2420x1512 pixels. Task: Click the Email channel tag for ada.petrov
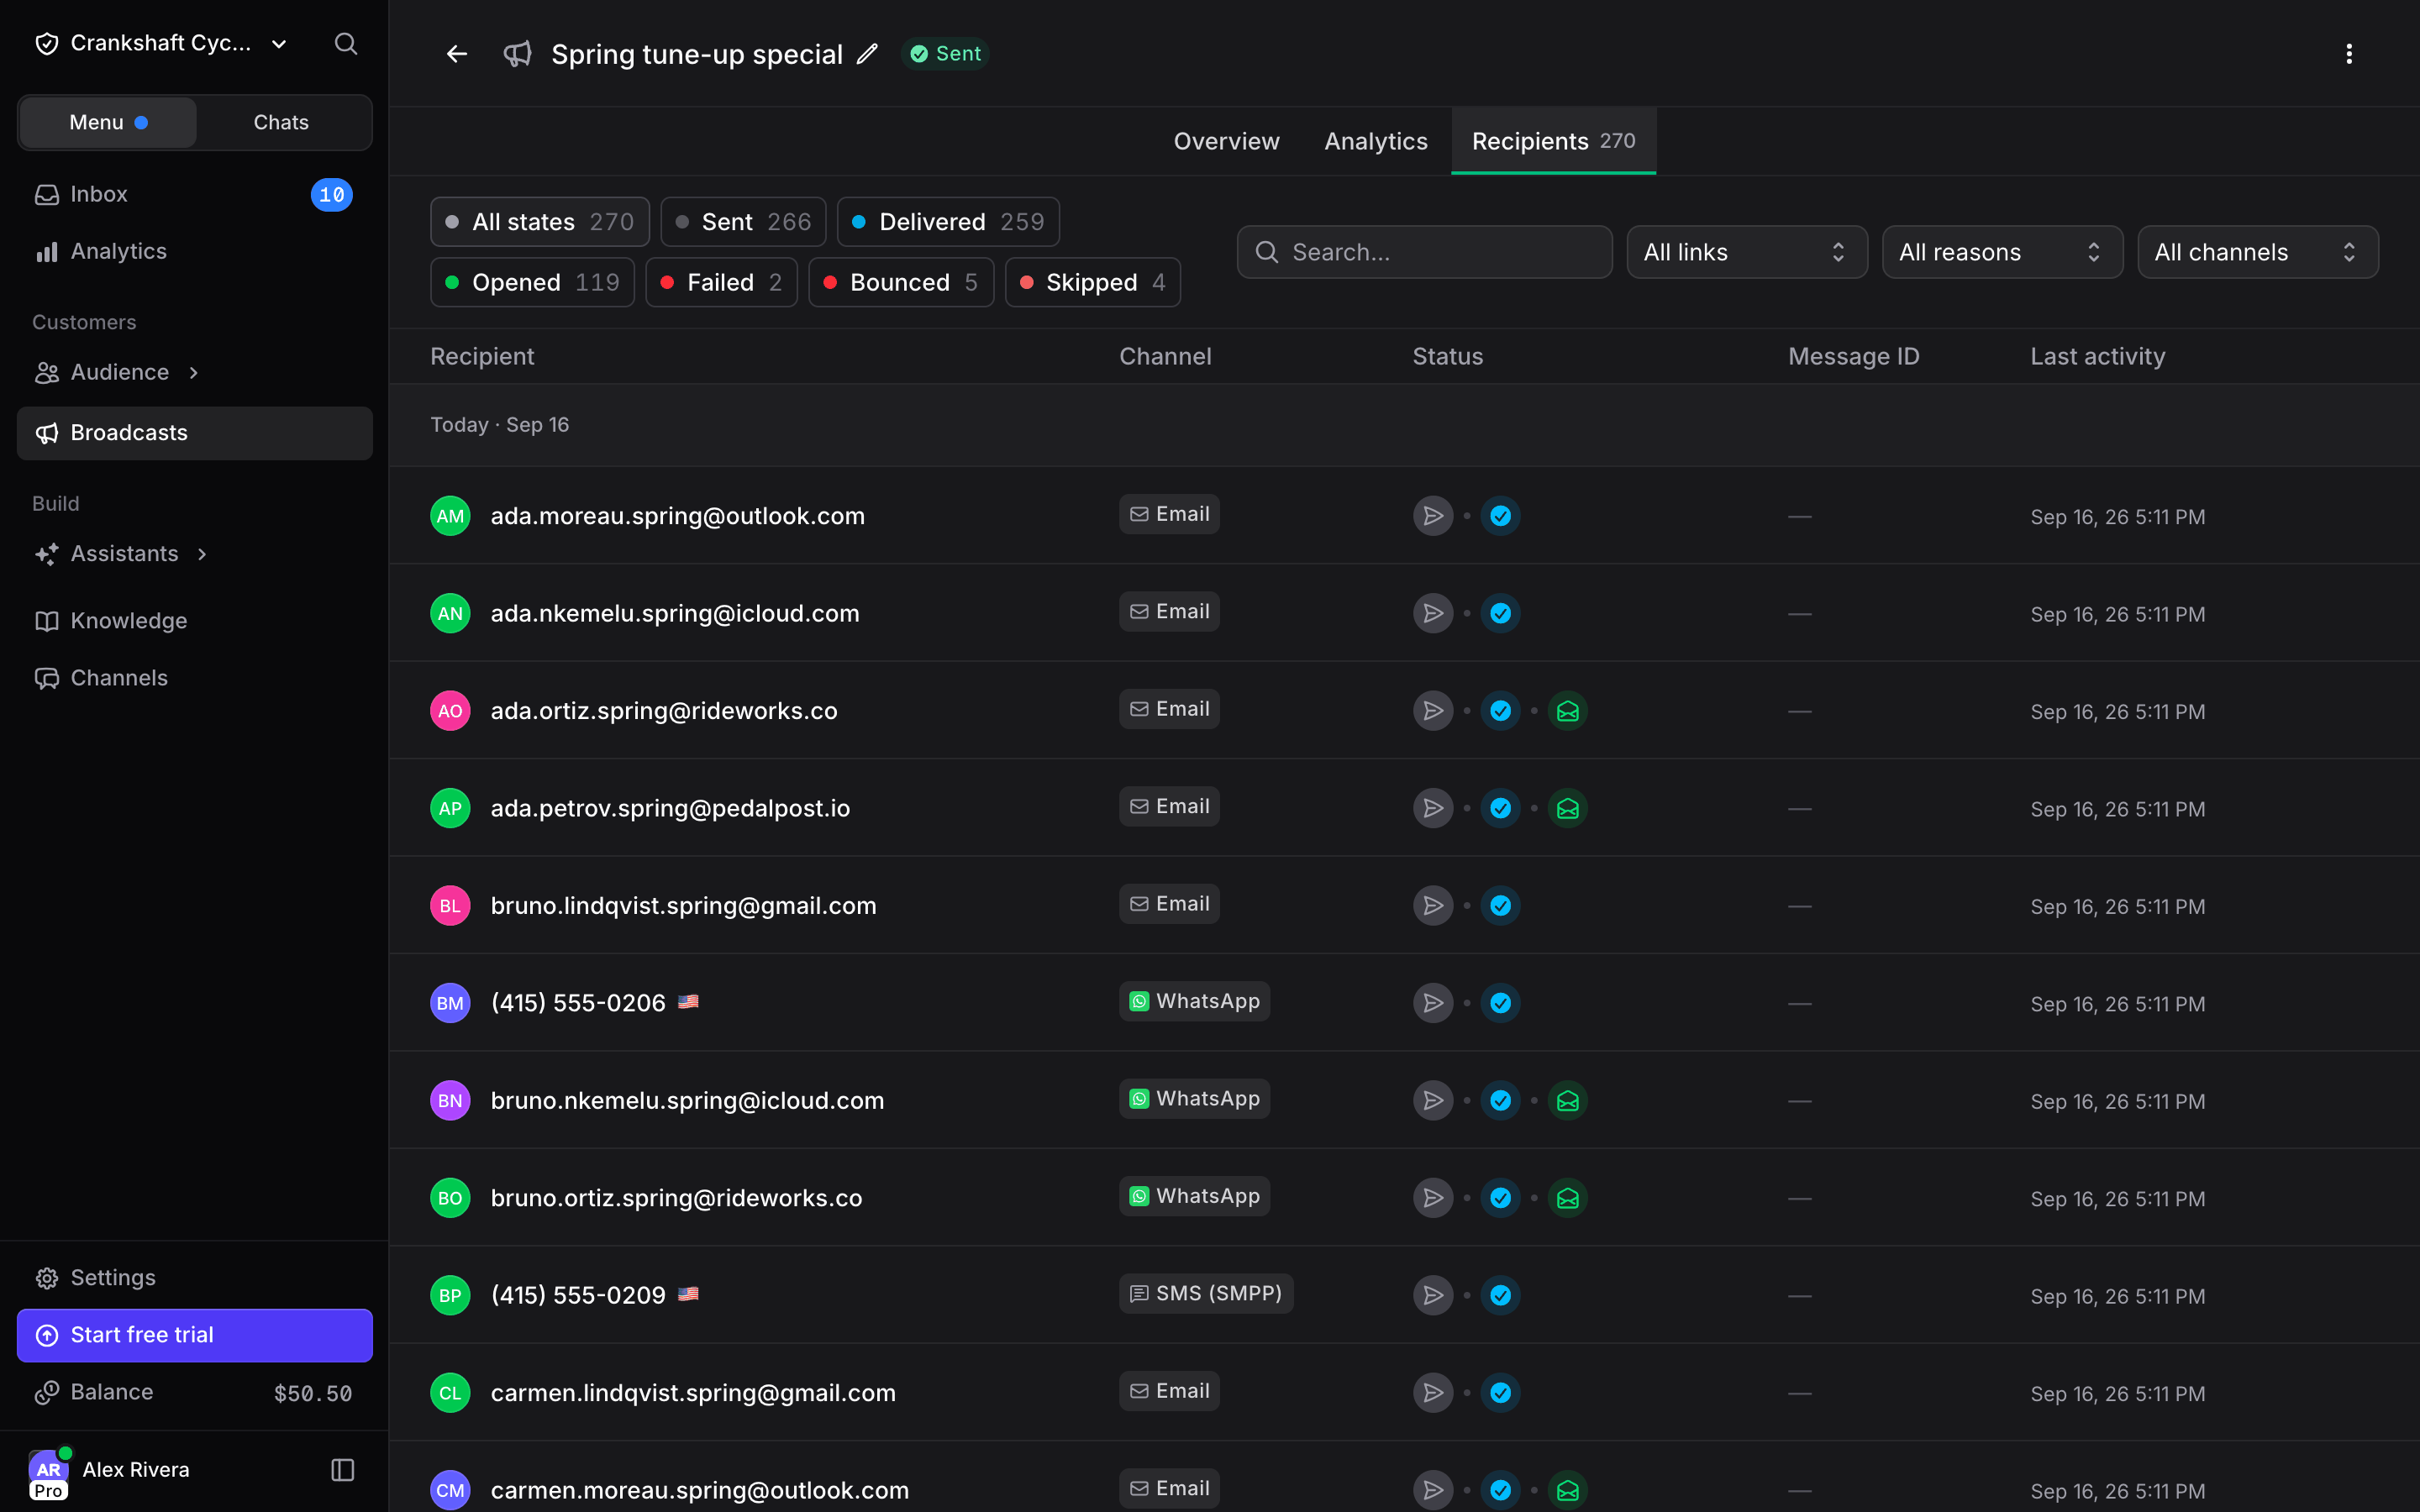point(1169,807)
